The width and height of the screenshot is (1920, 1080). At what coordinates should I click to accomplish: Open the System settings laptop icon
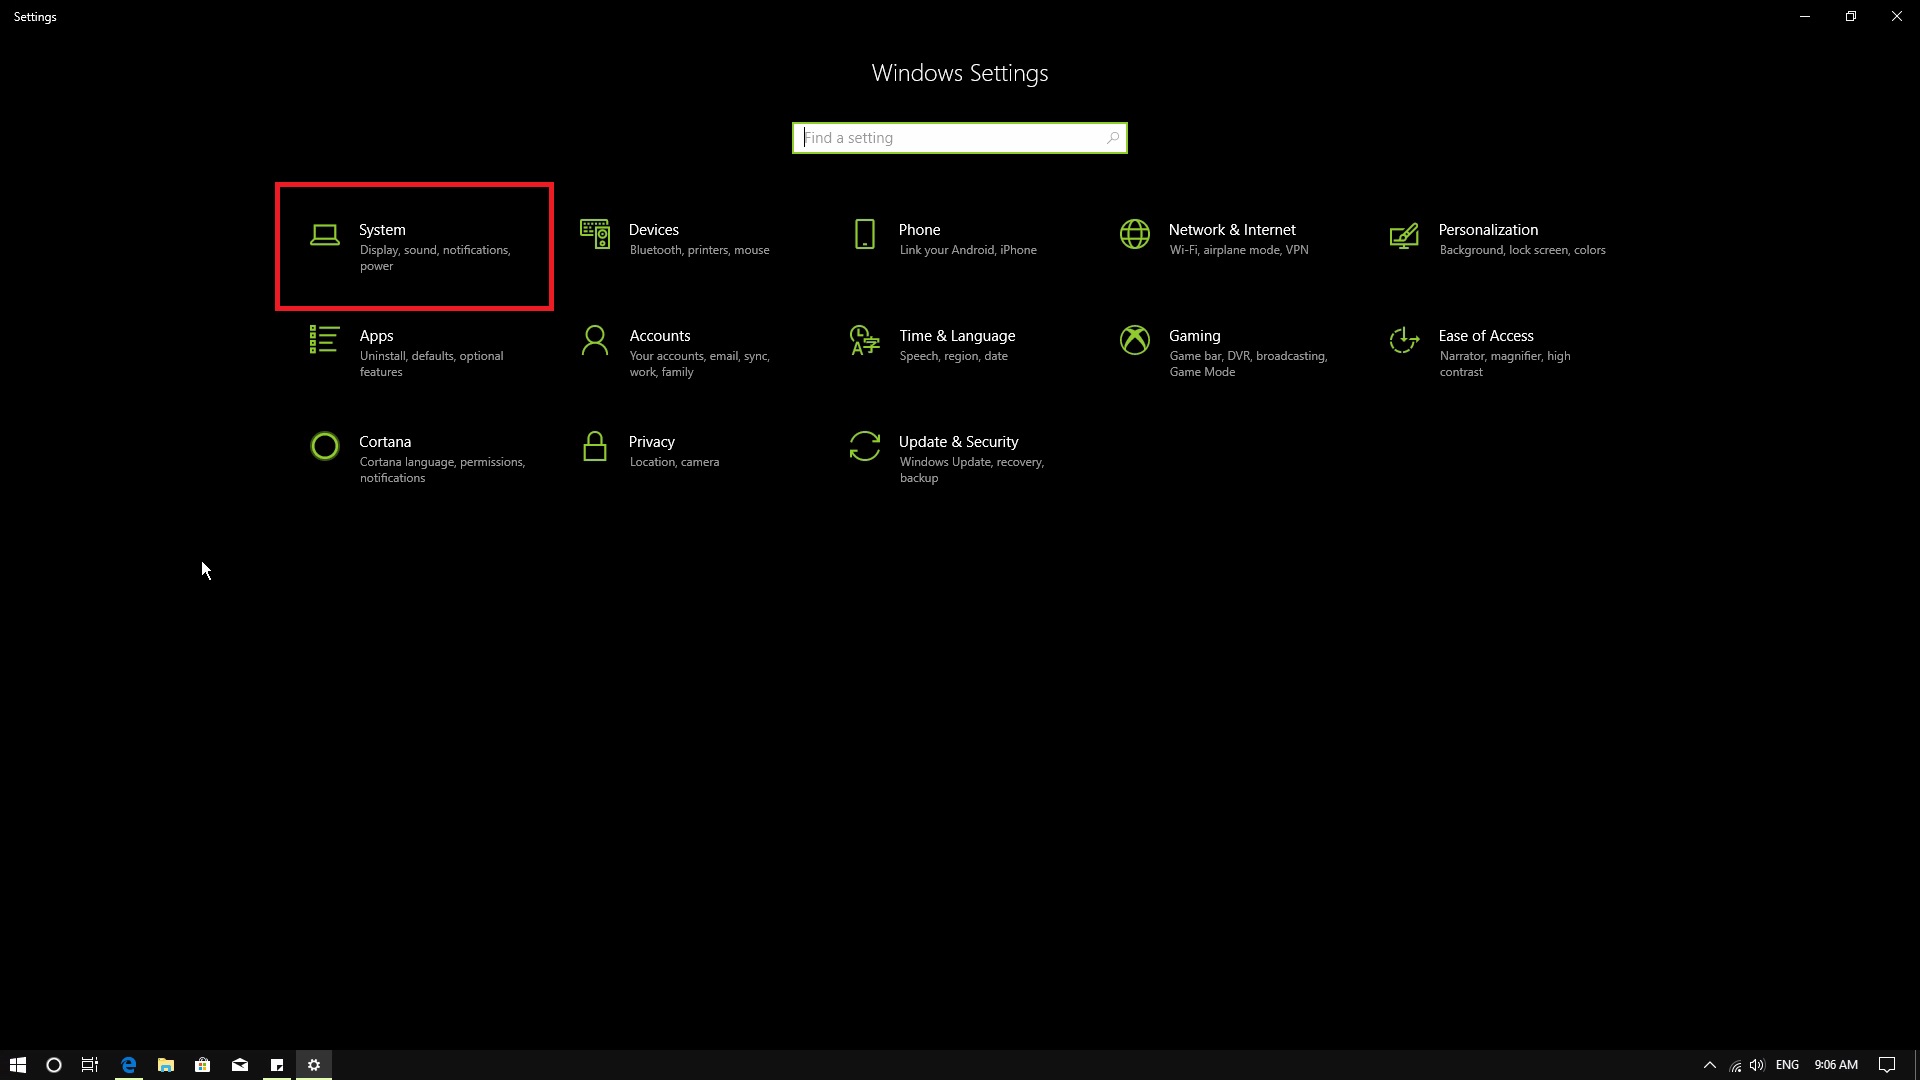324,235
